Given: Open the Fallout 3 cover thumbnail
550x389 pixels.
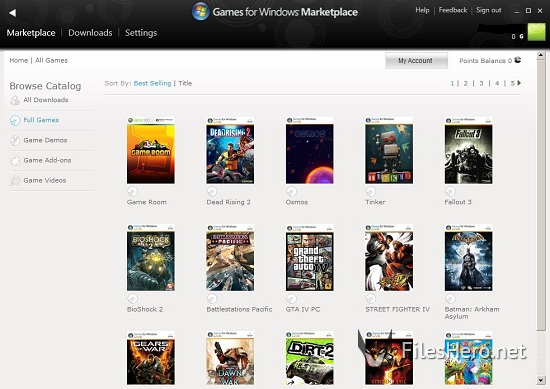Looking at the screenshot, I should [x=469, y=150].
